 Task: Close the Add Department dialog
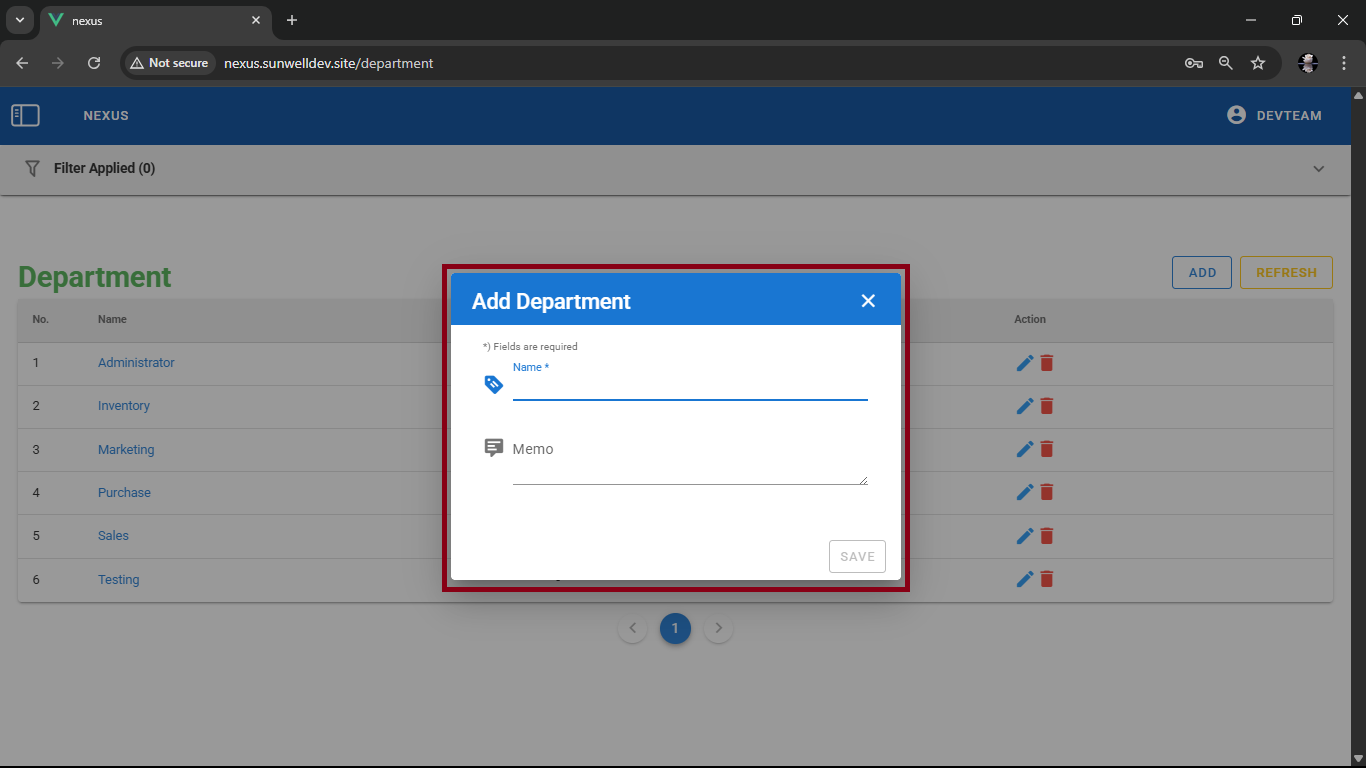tap(868, 301)
